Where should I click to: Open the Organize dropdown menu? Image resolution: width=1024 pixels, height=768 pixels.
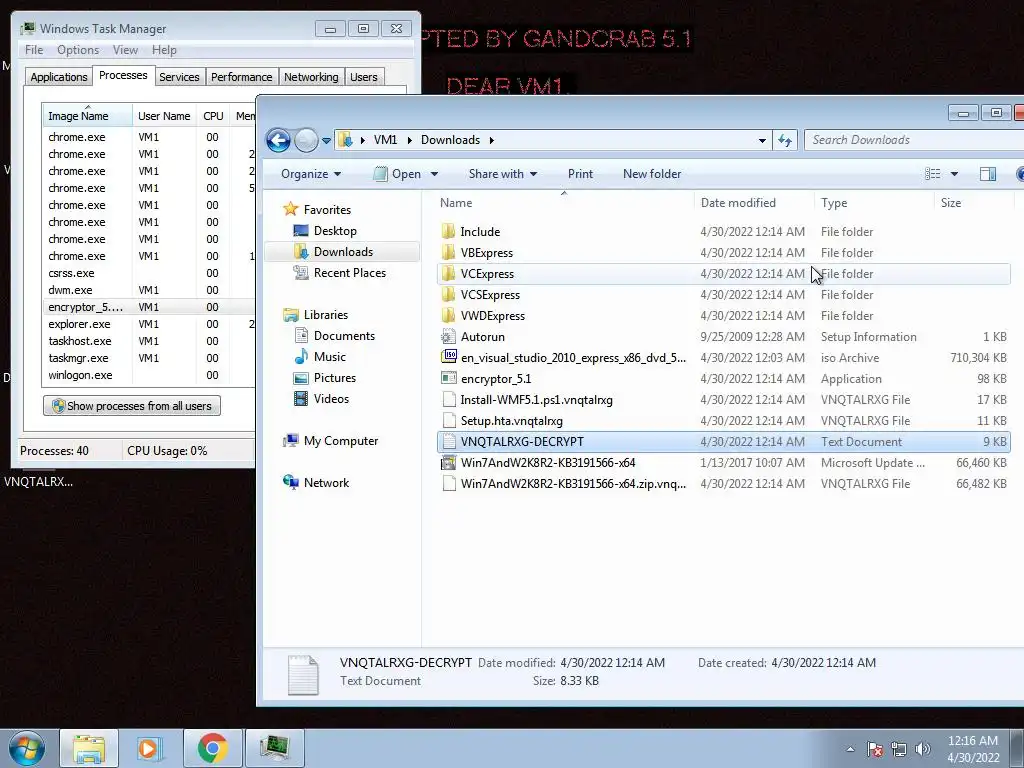coord(311,174)
